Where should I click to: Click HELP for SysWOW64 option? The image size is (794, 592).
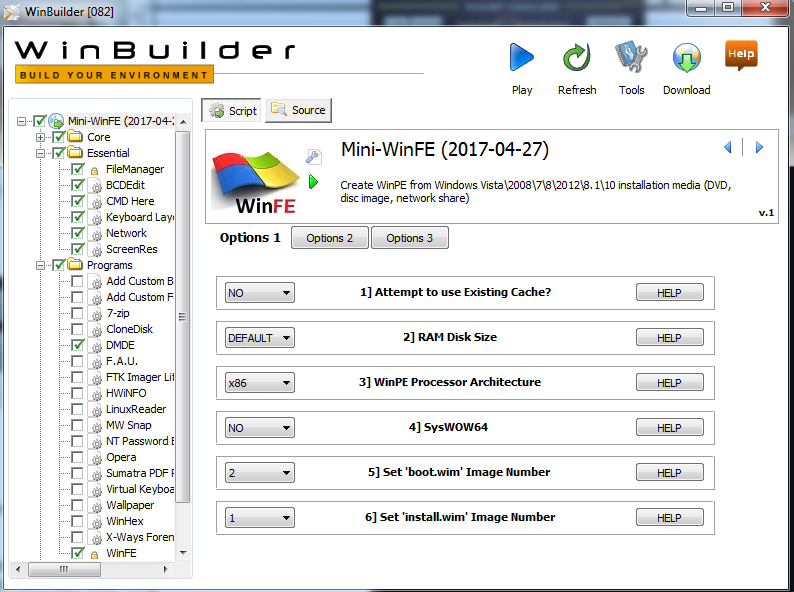click(669, 428)
